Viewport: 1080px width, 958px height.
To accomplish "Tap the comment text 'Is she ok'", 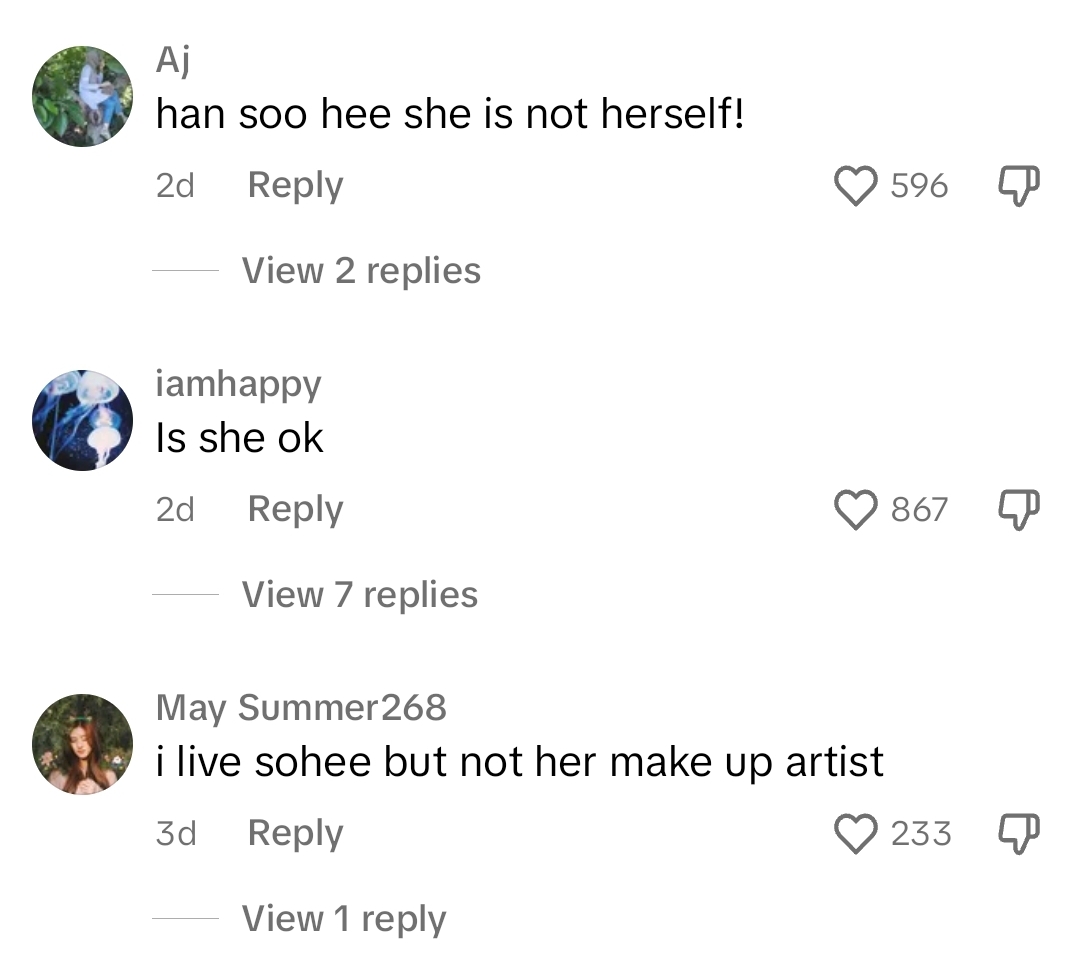I will [x=239, y=437].
